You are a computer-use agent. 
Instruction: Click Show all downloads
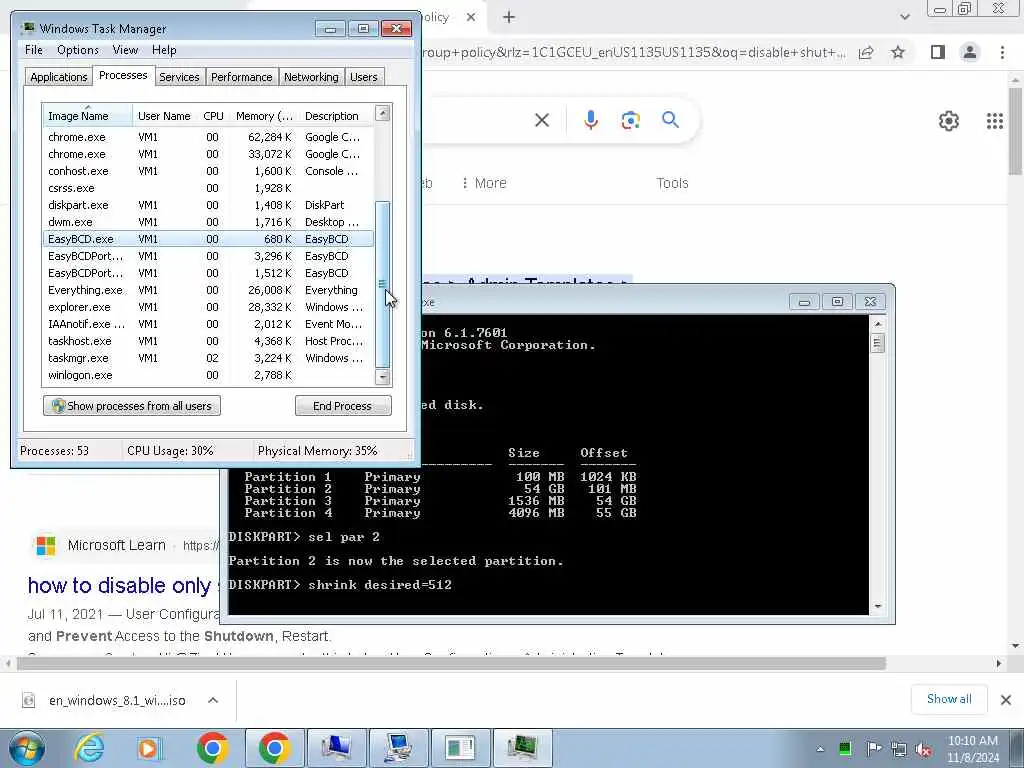pyautogui.click(x=949, y=699)
